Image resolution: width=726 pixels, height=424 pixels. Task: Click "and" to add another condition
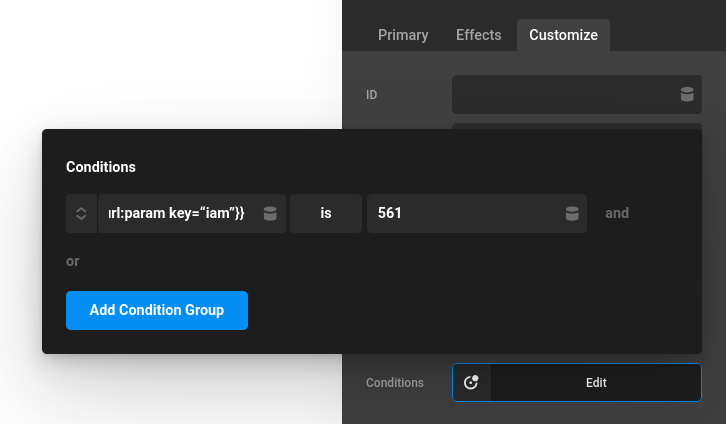click(x=617, y=213)
